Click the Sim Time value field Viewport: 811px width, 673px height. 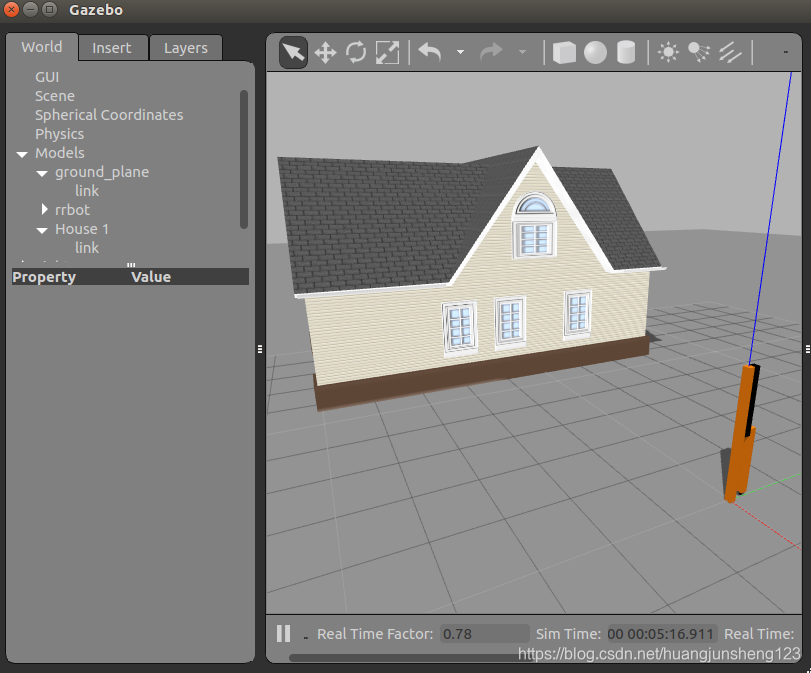coord(662,634)
